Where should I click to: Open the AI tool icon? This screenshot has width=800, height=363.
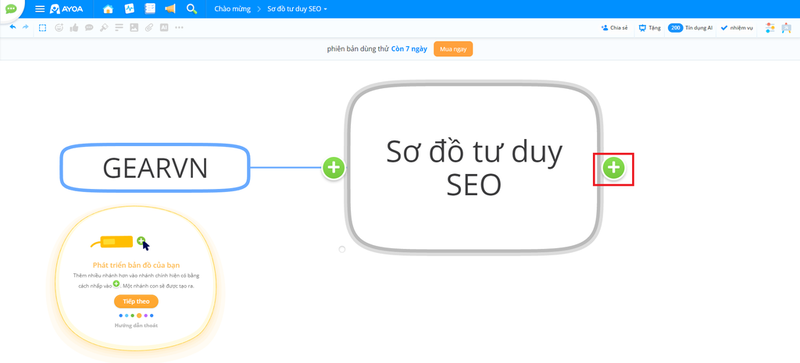pos(164,28)
